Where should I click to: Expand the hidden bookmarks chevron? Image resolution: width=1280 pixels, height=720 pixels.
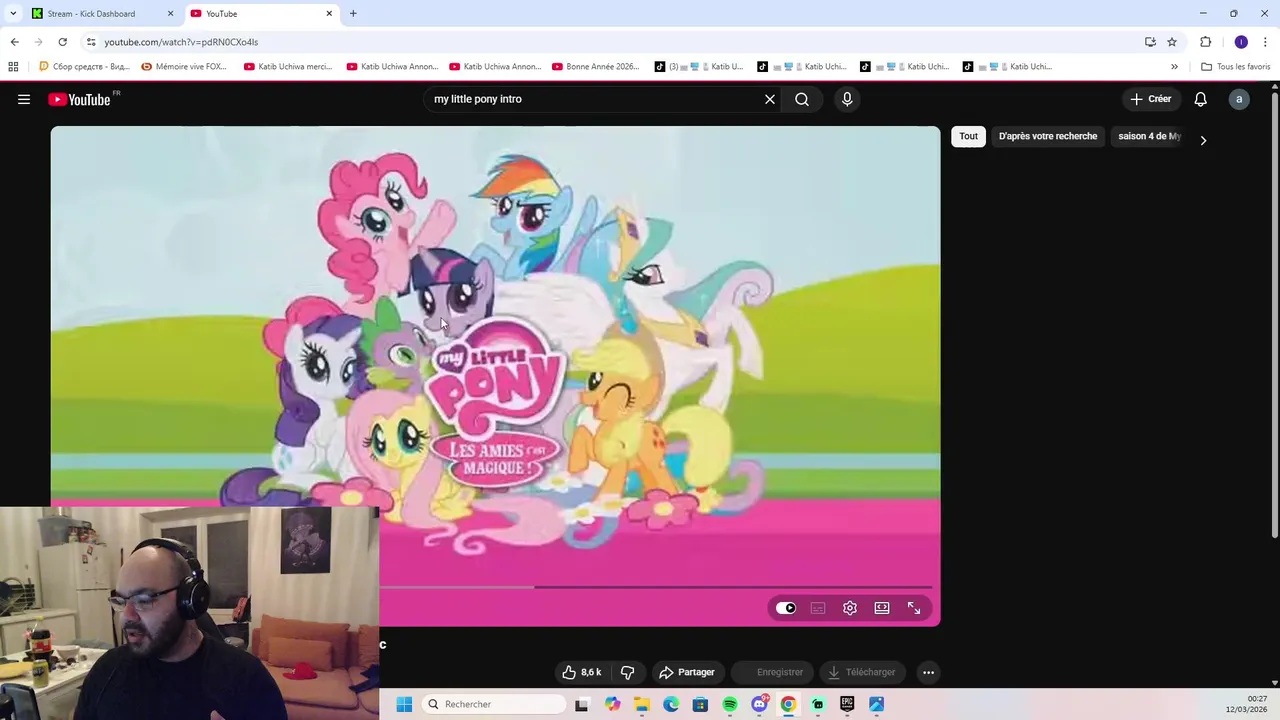(1174, 67)
